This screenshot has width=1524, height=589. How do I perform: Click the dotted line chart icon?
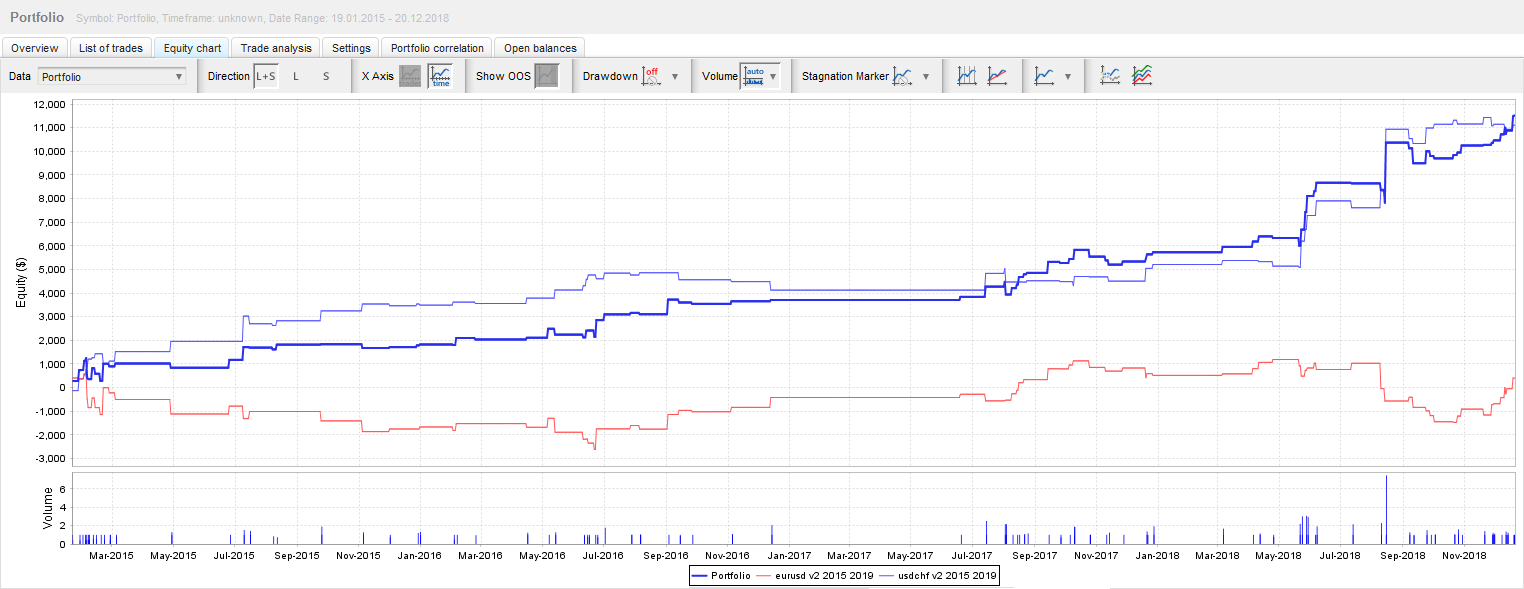coord(1110,76)
